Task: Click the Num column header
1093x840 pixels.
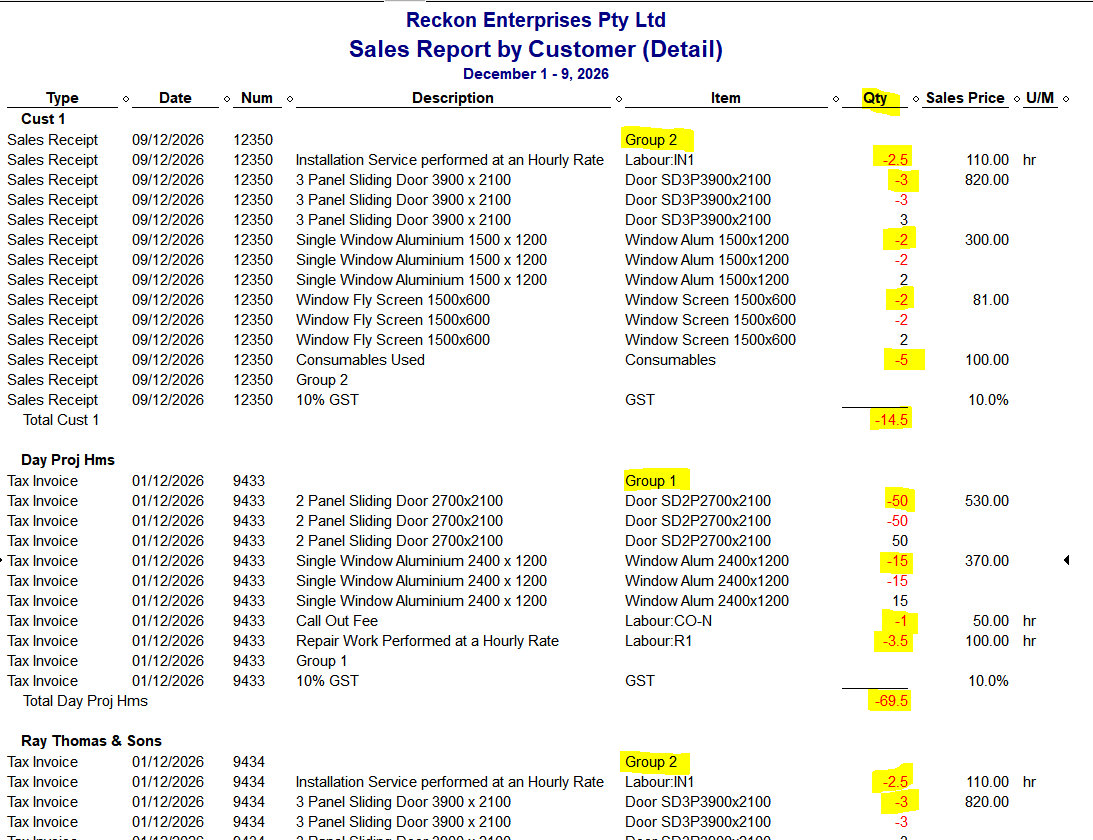Action: pyautogui.click(x=257, y=98)
